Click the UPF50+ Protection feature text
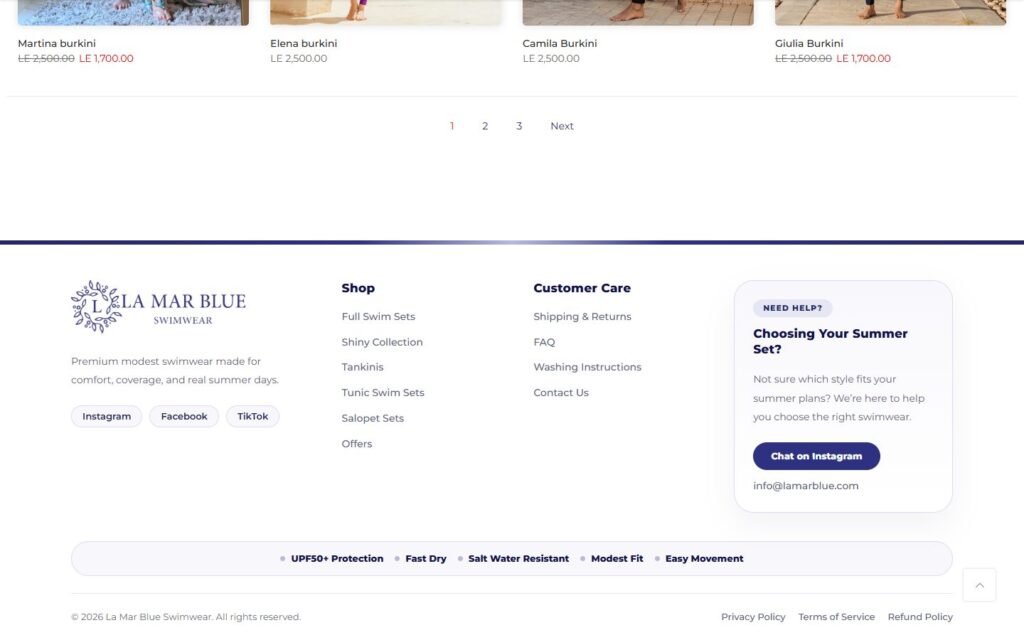 (x=337, y=559)
